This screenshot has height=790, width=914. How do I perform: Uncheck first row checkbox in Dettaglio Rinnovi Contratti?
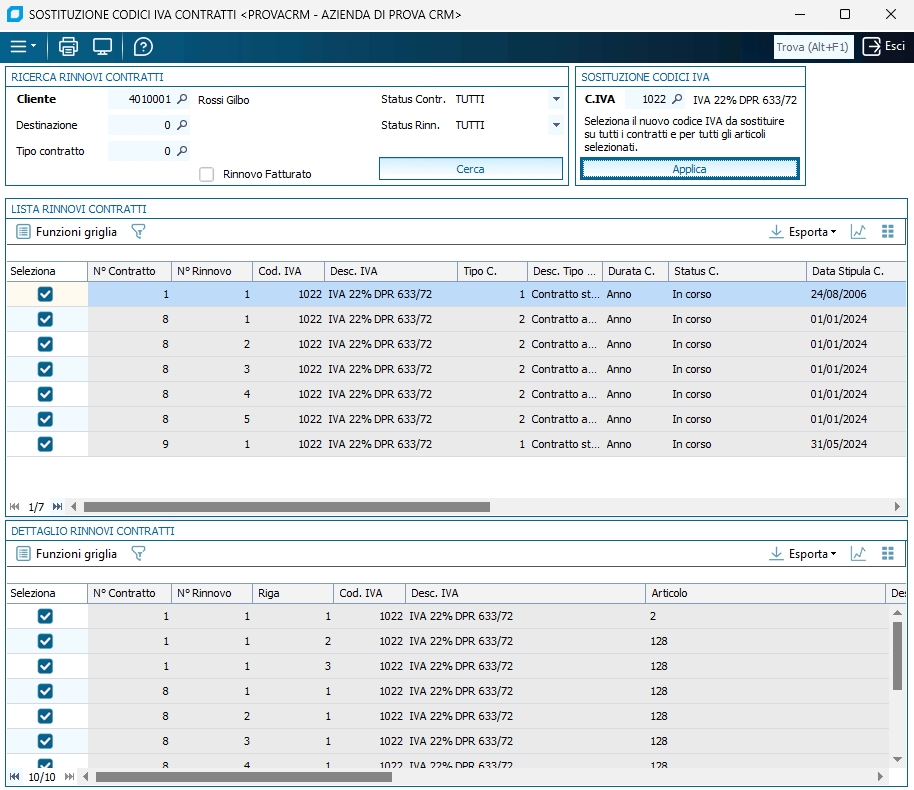pos(45,616)
